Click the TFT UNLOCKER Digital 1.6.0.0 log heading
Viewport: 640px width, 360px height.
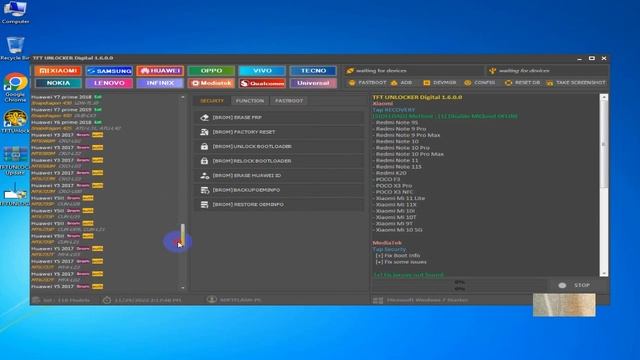coord(417,97)
